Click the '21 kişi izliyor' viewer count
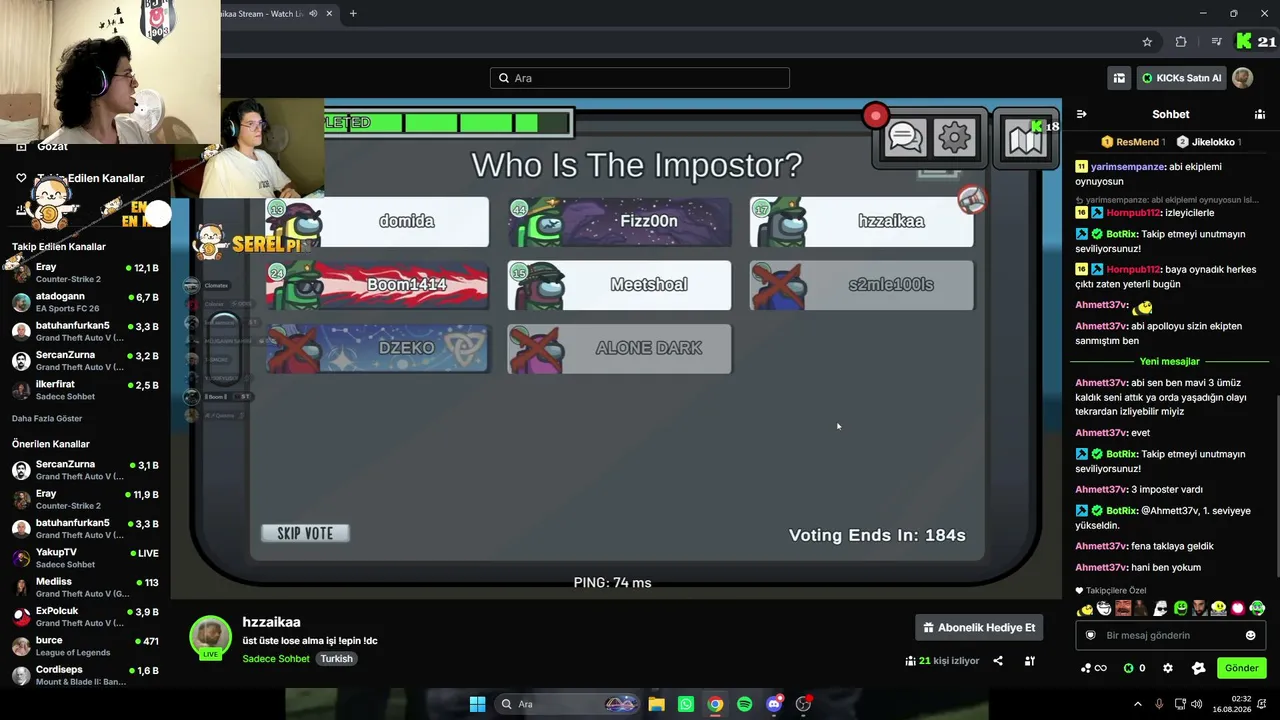The image size is (1280, 720). click(x=942, y=661)
